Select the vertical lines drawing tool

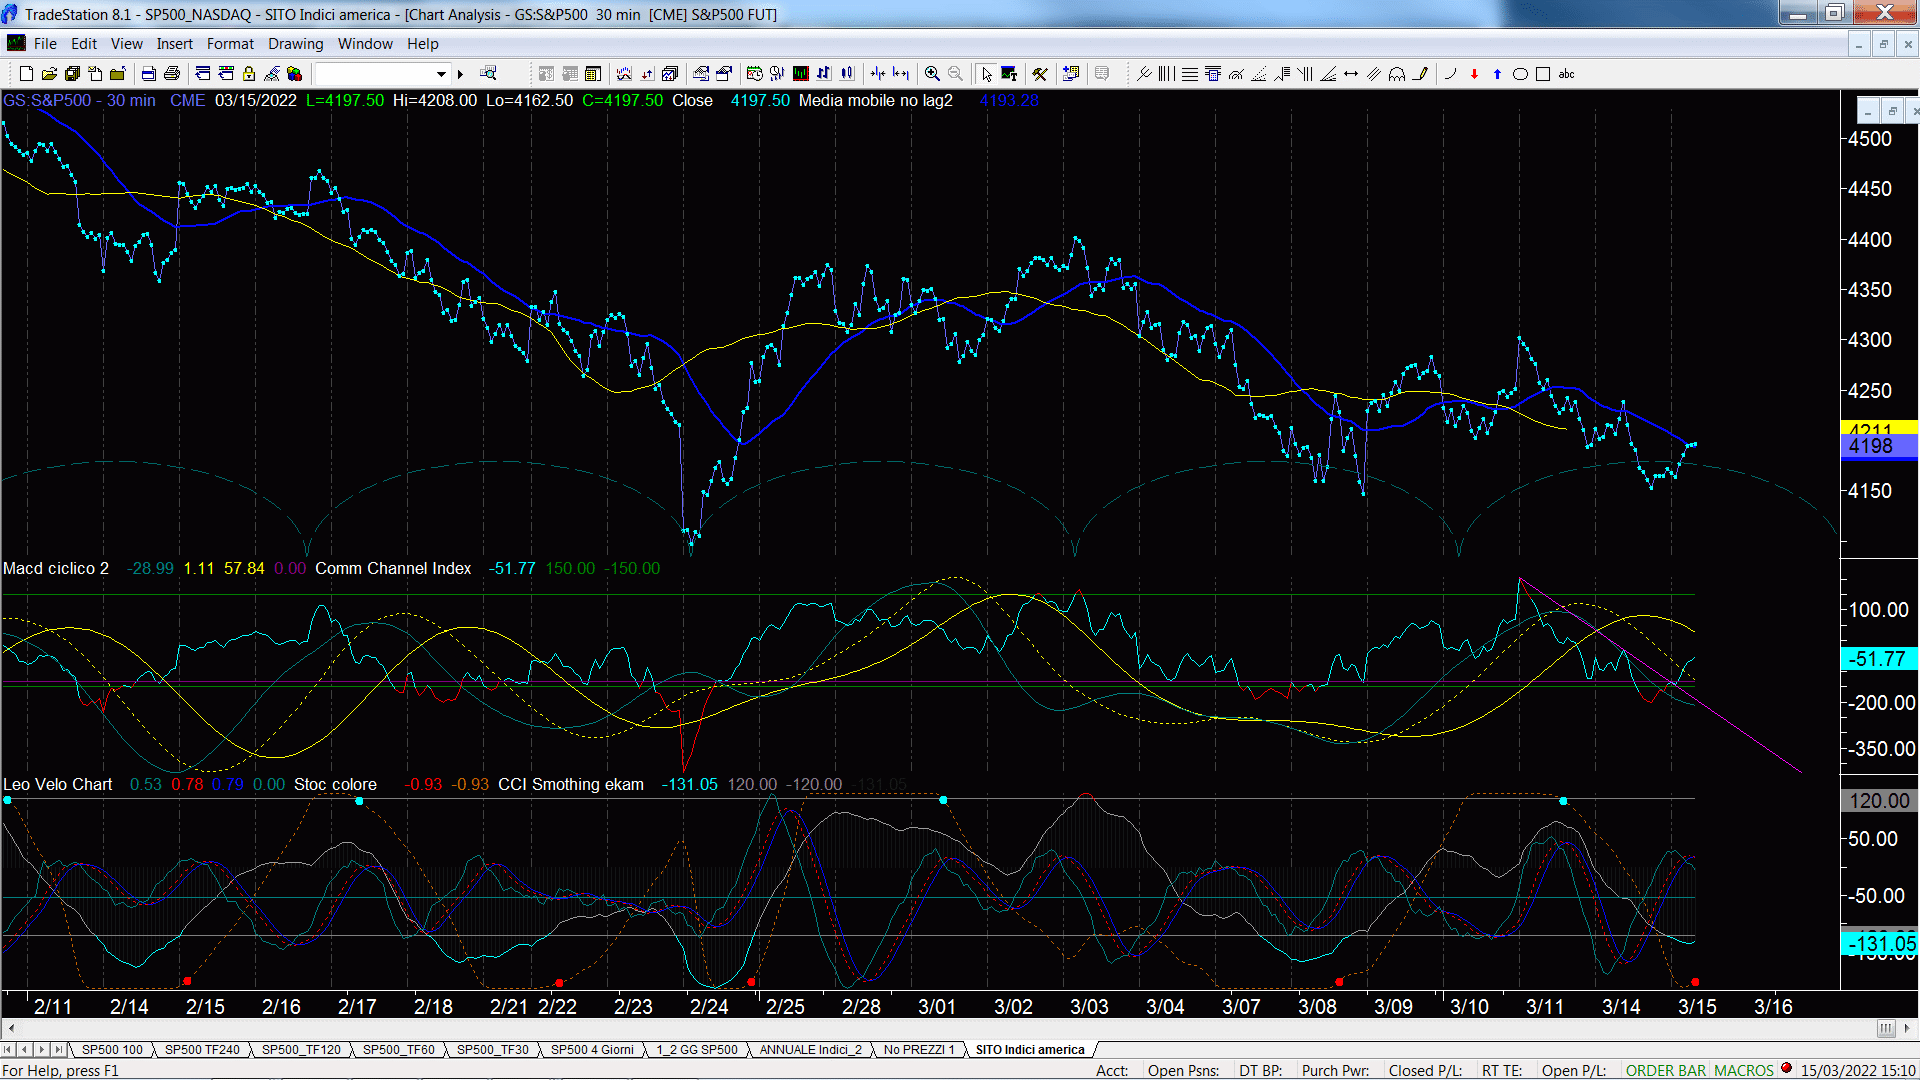tap(1167, 74)
